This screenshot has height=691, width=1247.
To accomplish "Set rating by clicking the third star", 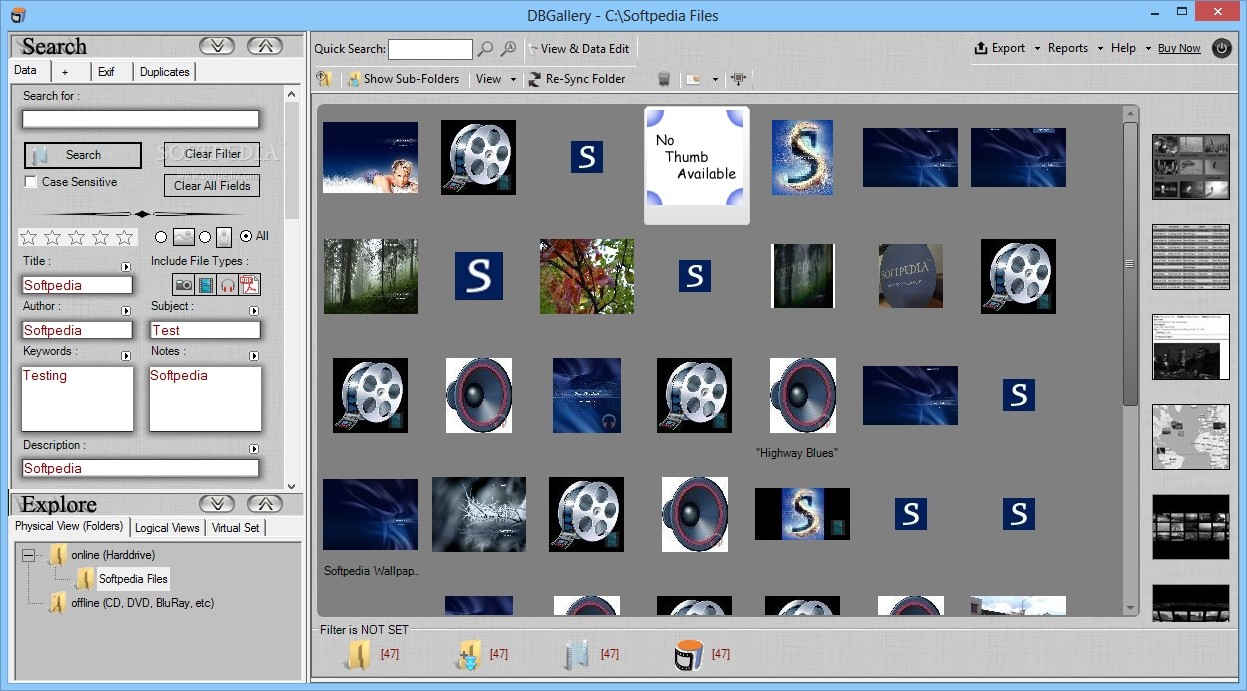I will [x=76, y=237].
